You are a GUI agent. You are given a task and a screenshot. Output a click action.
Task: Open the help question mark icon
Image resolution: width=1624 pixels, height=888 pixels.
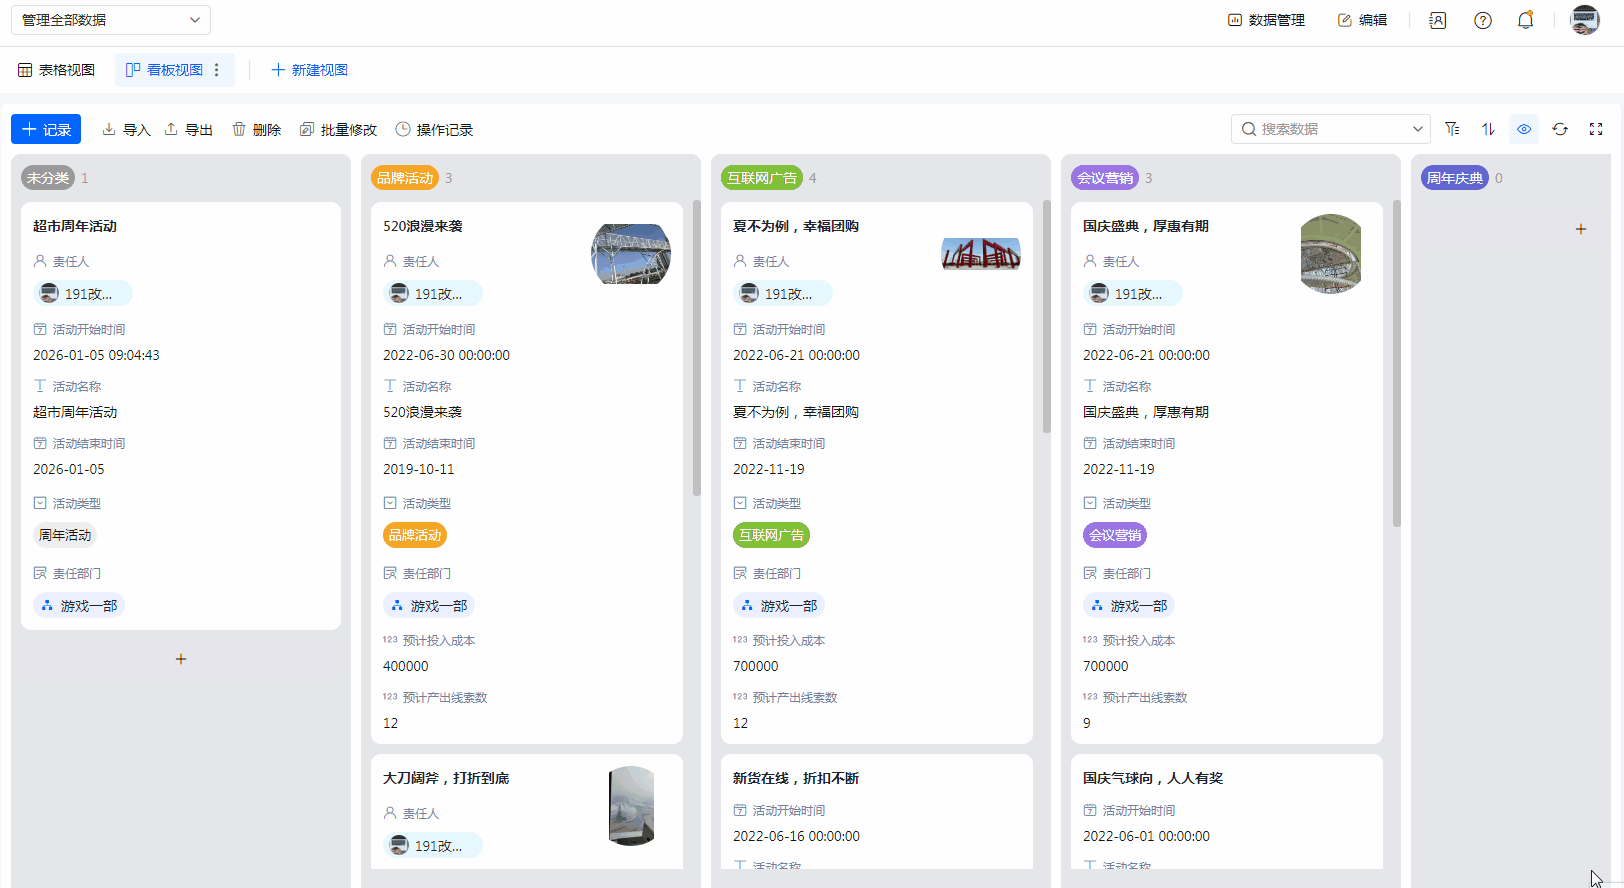pos(1483,20)
